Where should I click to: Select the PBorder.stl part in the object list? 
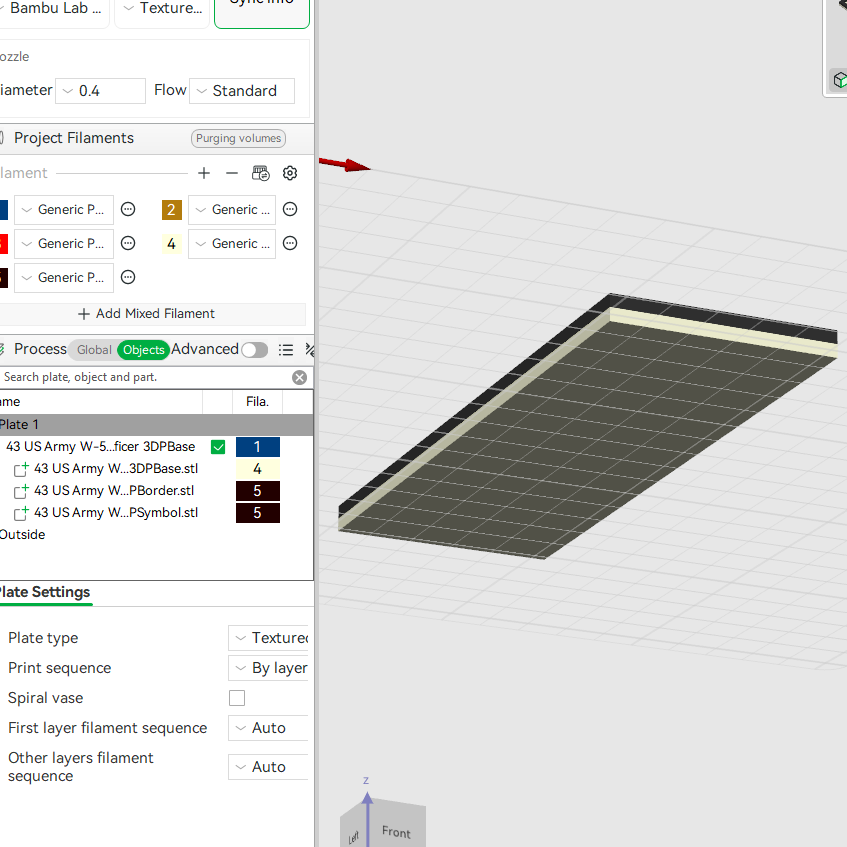click(114, 490)
